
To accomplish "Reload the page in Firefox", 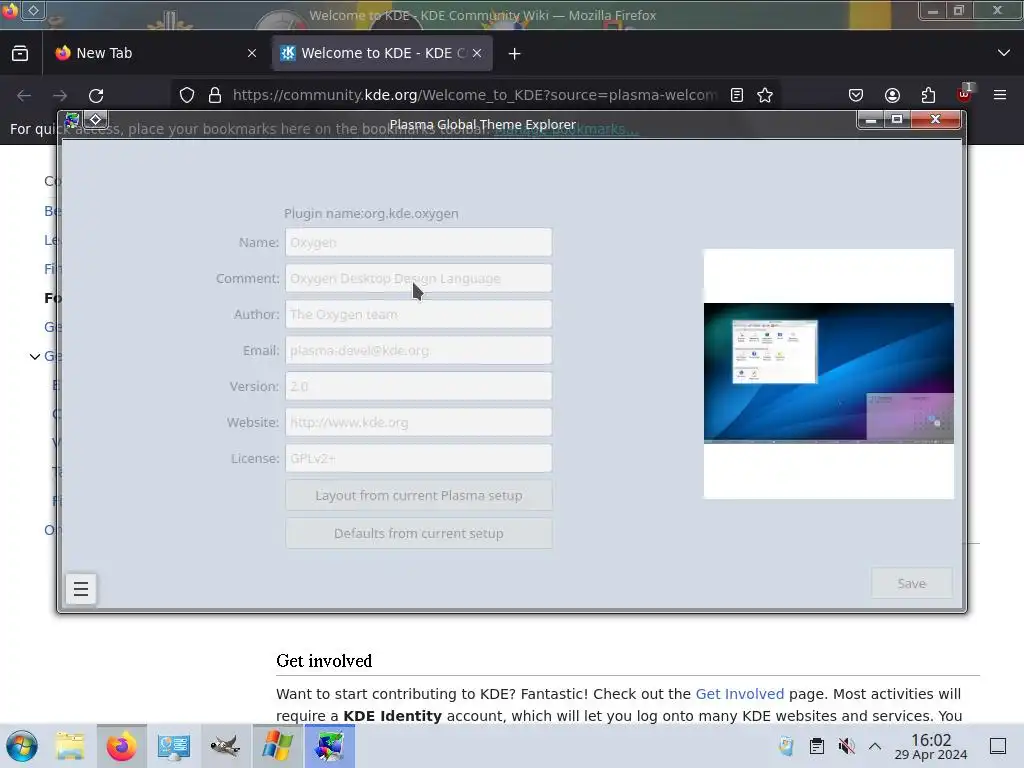I will coord(96,95).
